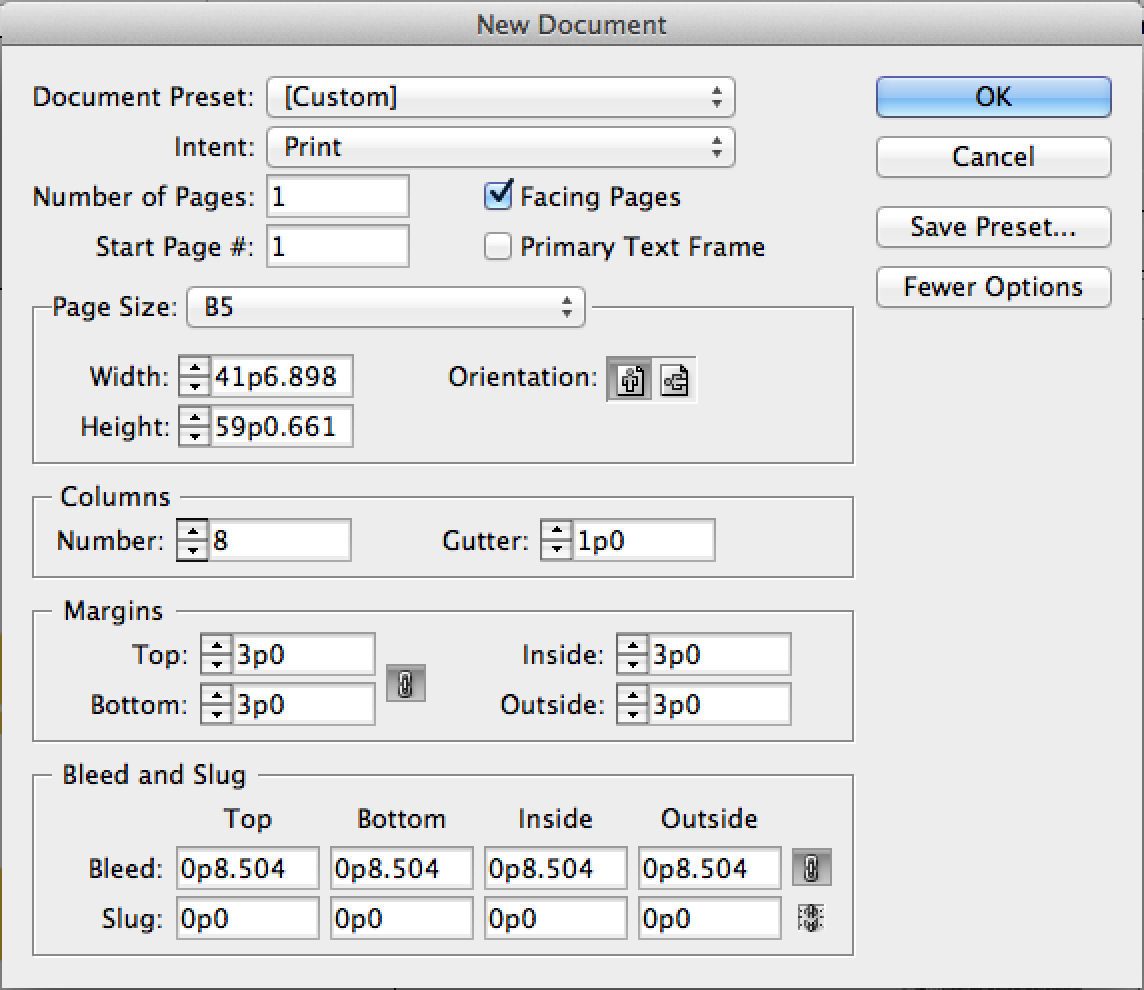Image resolution: width=1144 pixels, height=990 pixels.
Task: Click the Columns Number stepper arrows
Action: [191, 541]
